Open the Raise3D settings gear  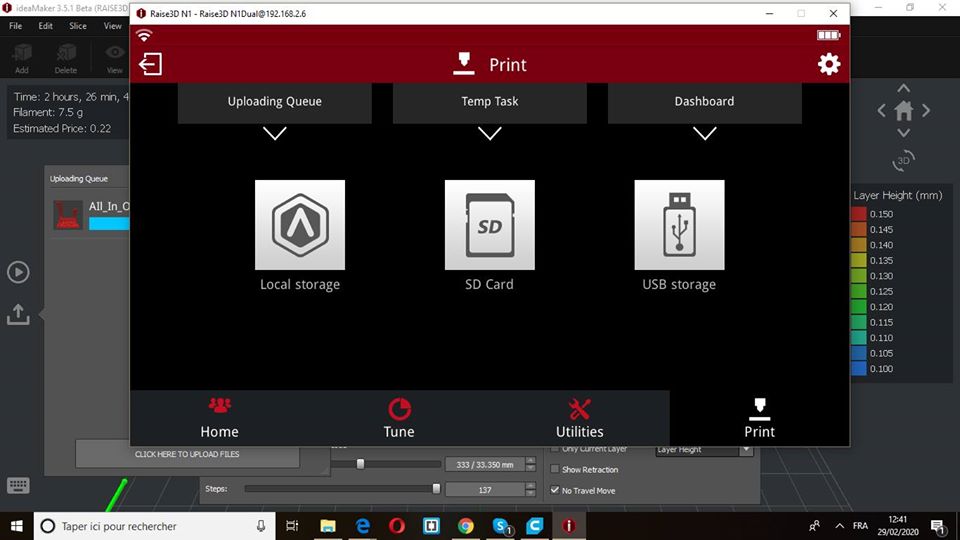click(x=829, y=64)
